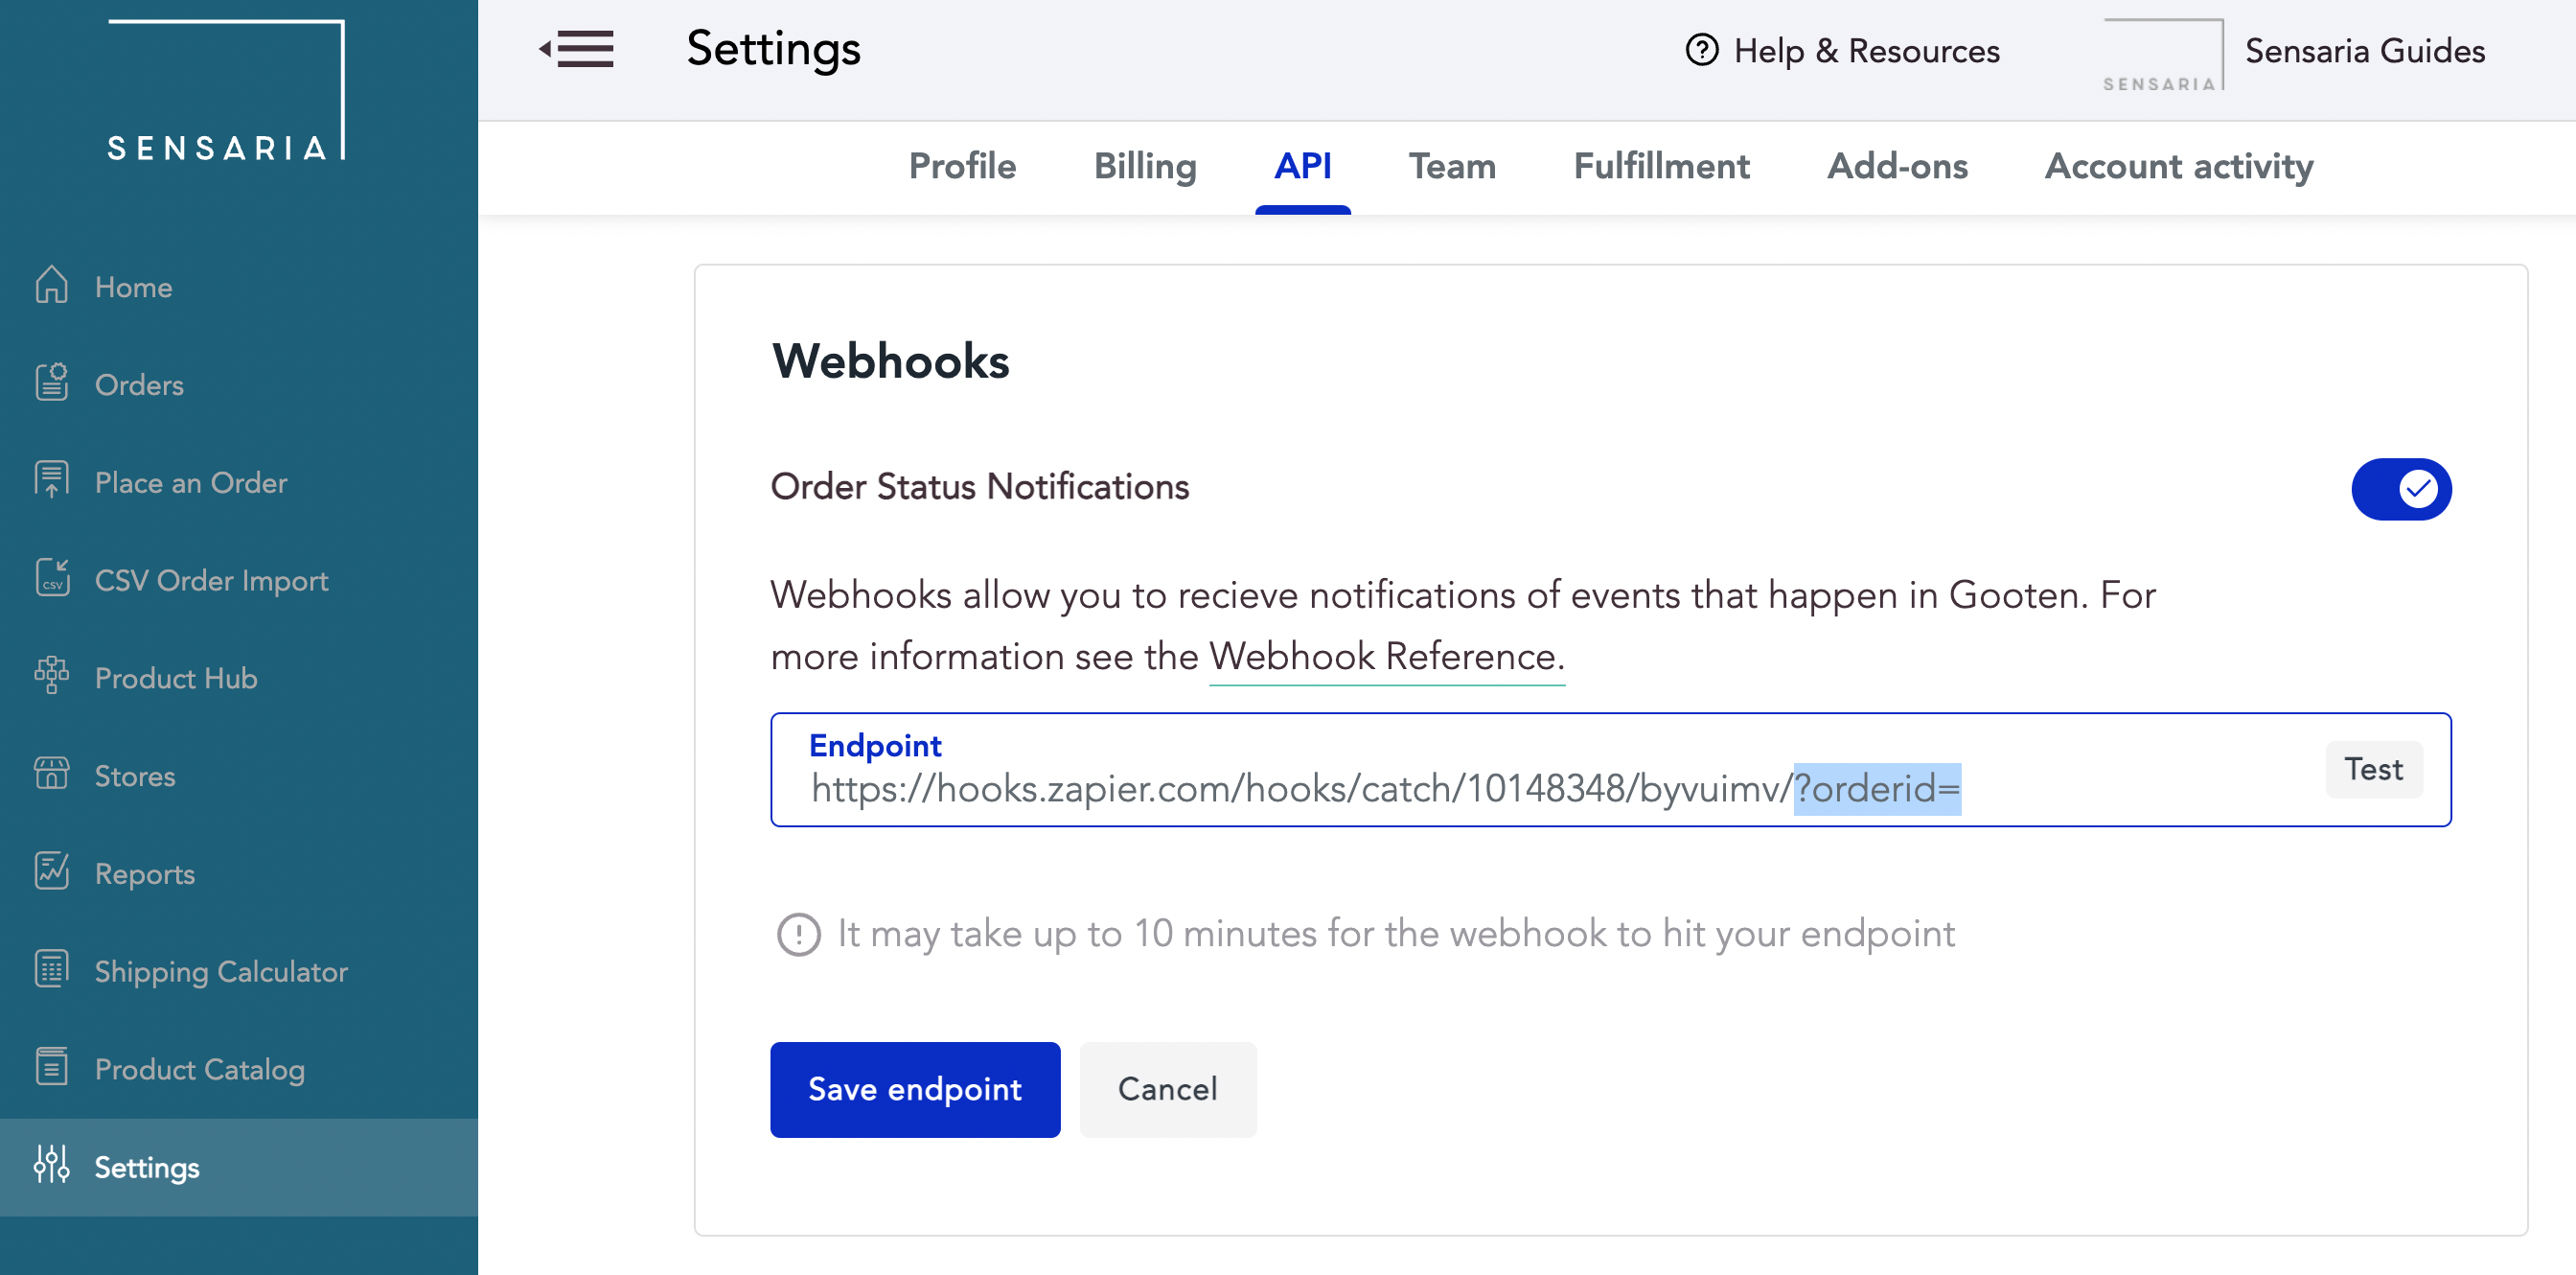Viewport: 2576px width, 1275px height.
Task: Click the CSV Order Import icon
Action: (51, 580)
